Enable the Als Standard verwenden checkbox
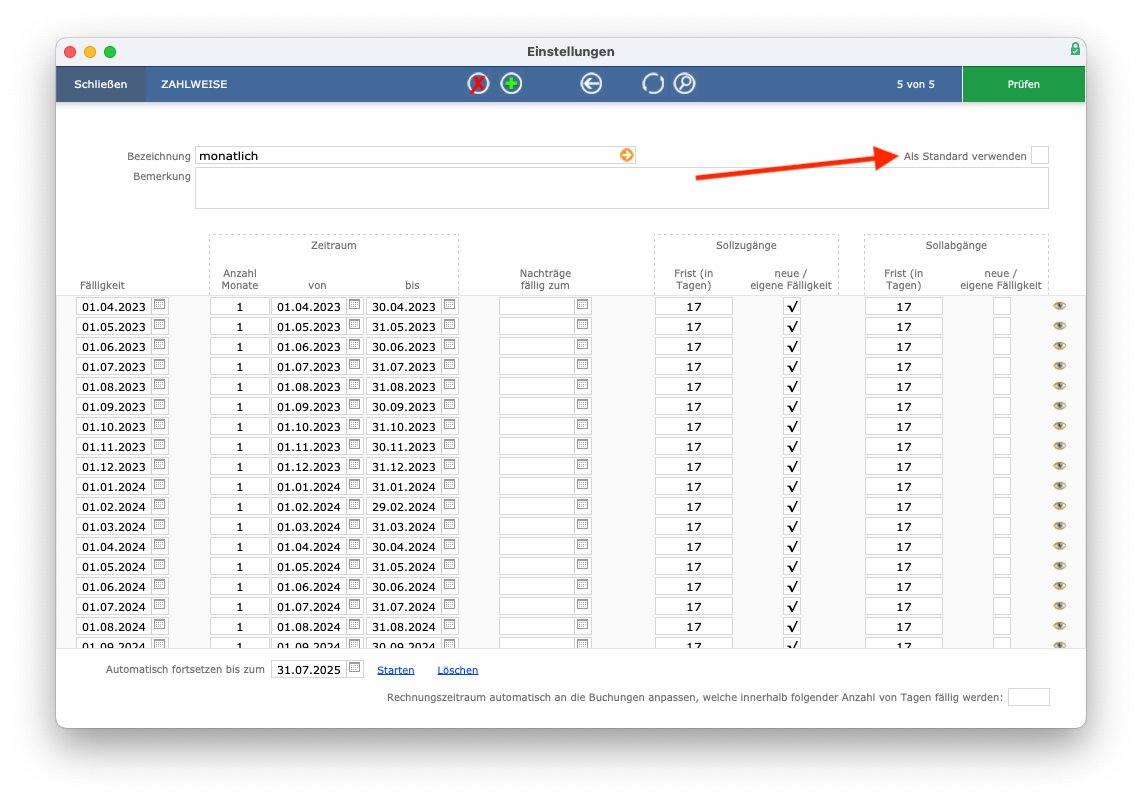The image size is (1142, 802). [1040, 155]
